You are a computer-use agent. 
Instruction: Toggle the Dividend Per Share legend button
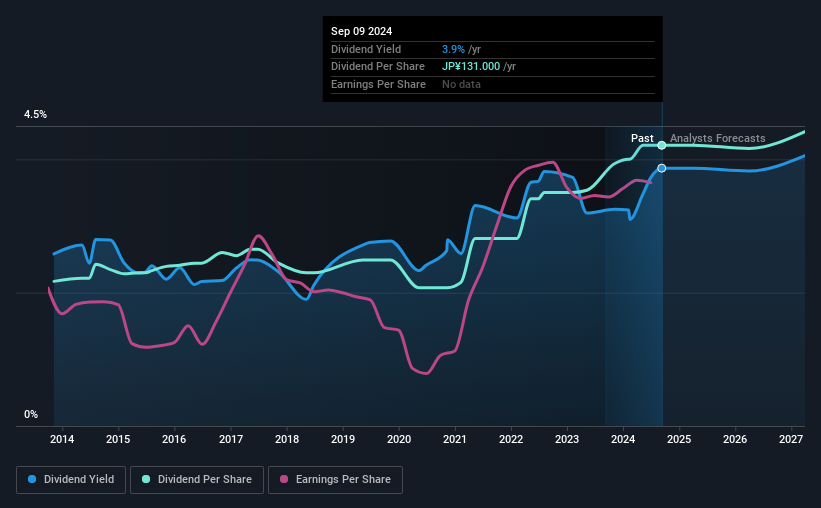197,480
